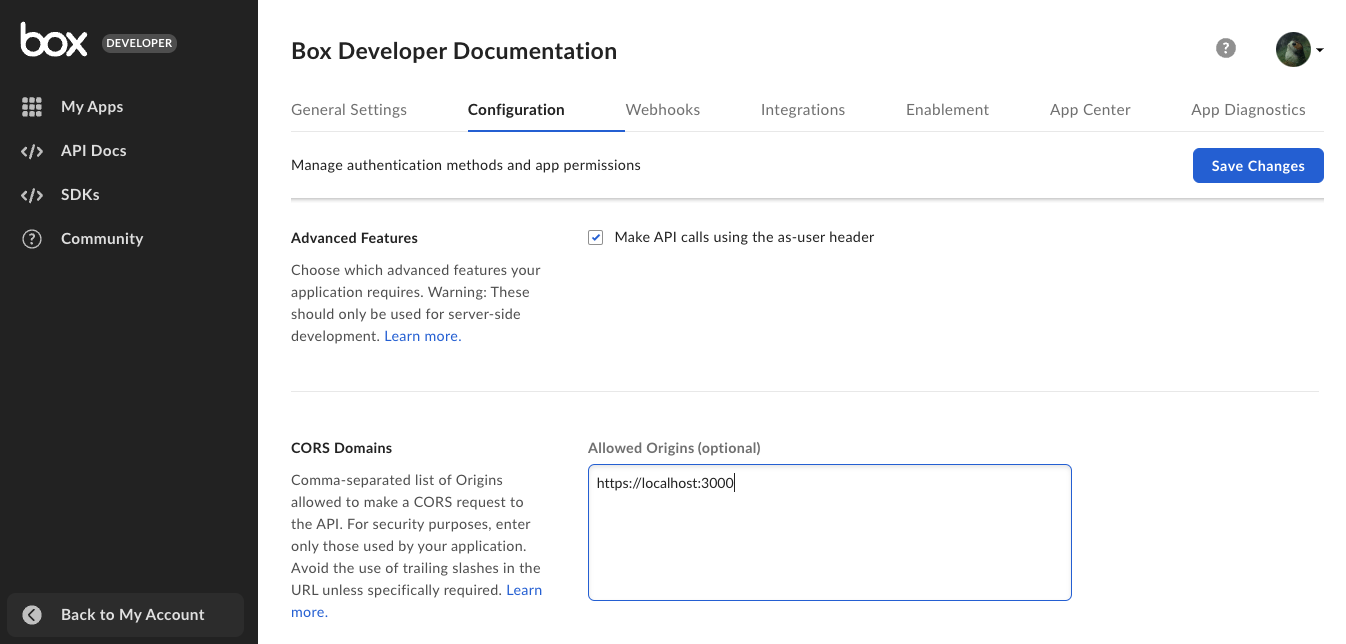Open the Webhooks tab

click(x=663, y=110)
